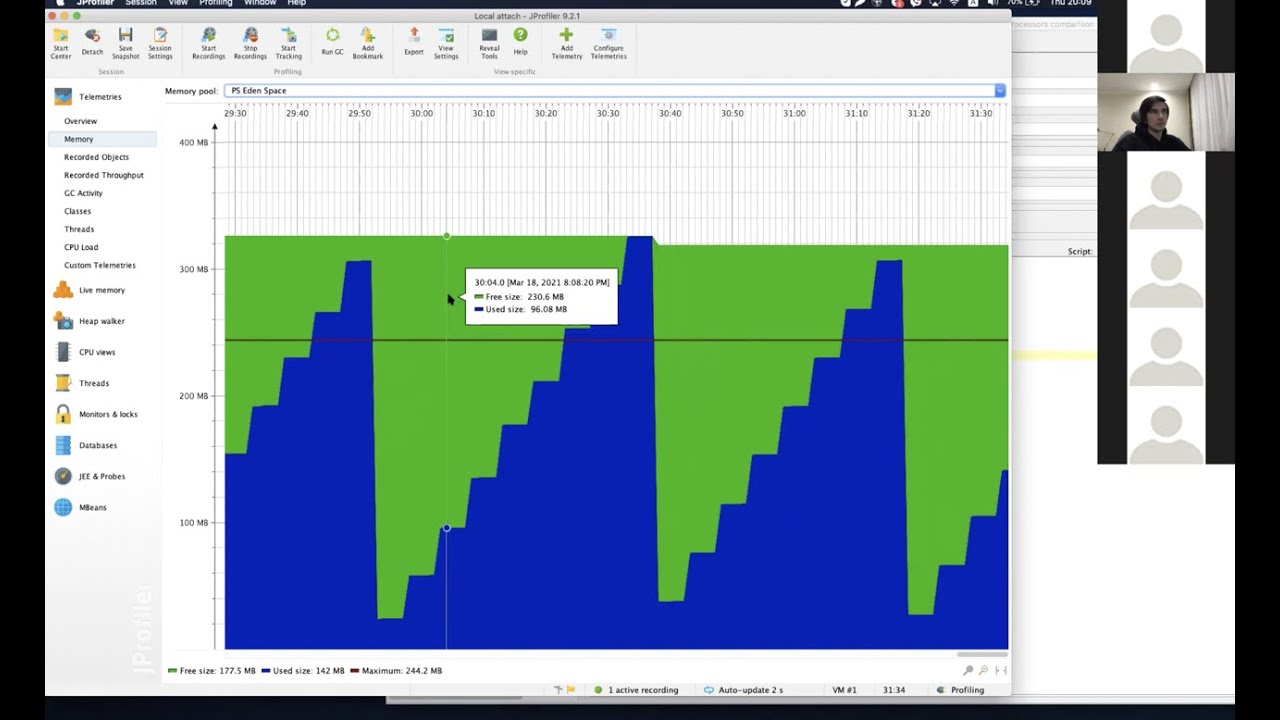Open the Help menu in menu bar
This screenshot has height=720, width=1280.
(x=297, y=3)
